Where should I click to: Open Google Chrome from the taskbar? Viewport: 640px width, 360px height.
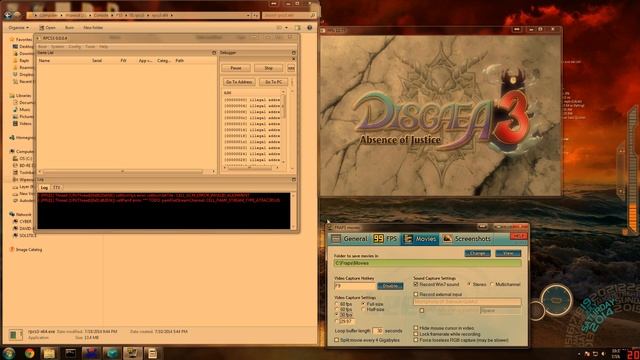29,353
